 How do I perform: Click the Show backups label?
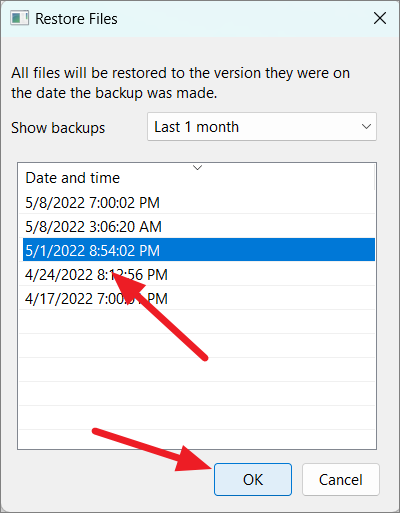point(58,128)
